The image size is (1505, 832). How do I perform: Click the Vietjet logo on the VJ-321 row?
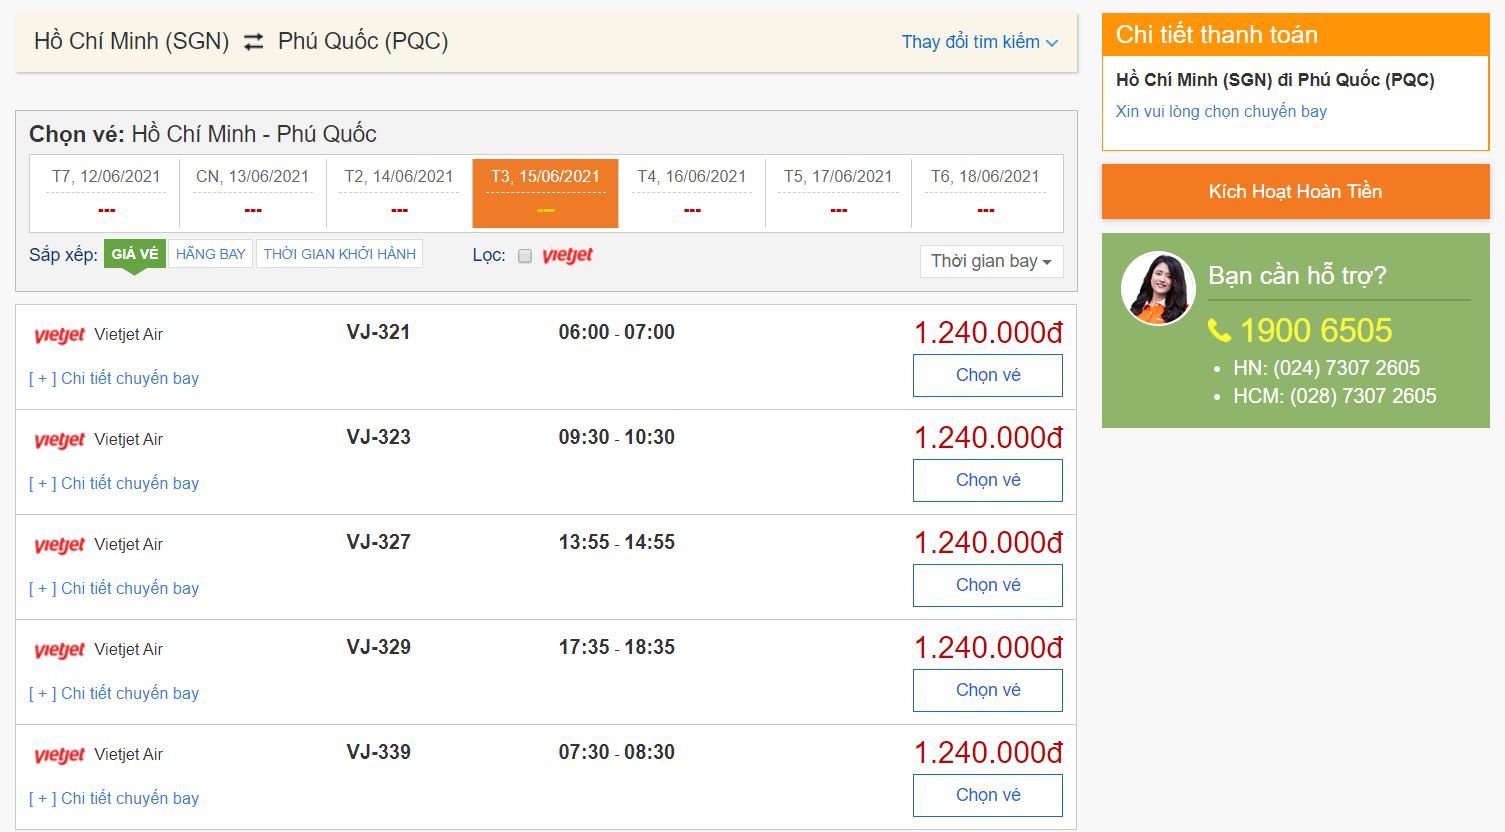[60, 335]
